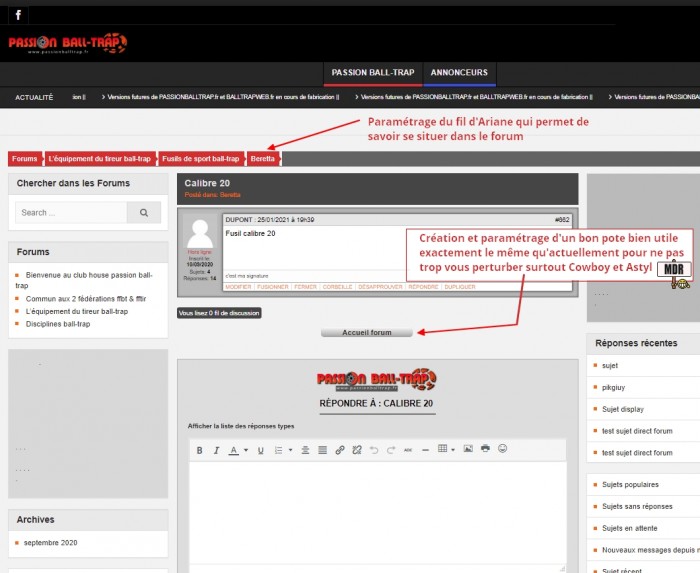700x573 pixels.
Task: Click the RÉPONDRE link under the post
Action: tap(423, 286)
